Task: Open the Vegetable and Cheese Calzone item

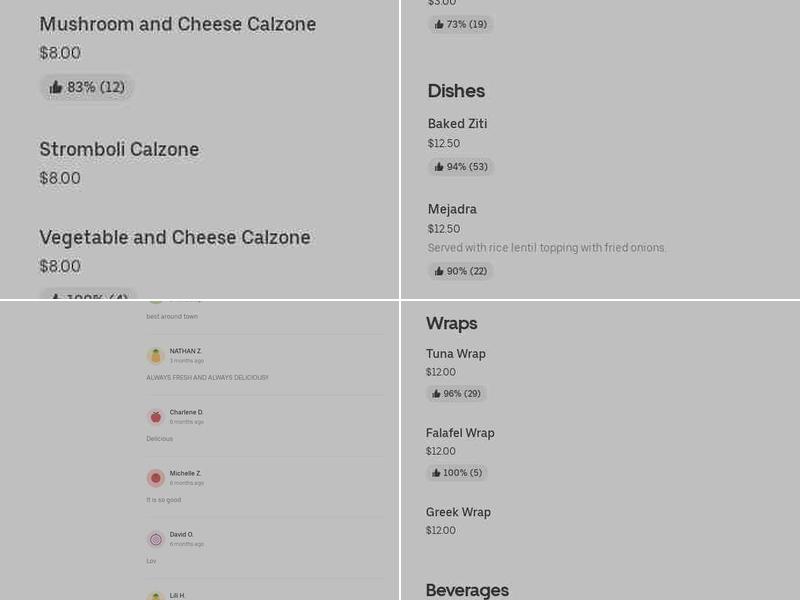Action: [175, 237]
